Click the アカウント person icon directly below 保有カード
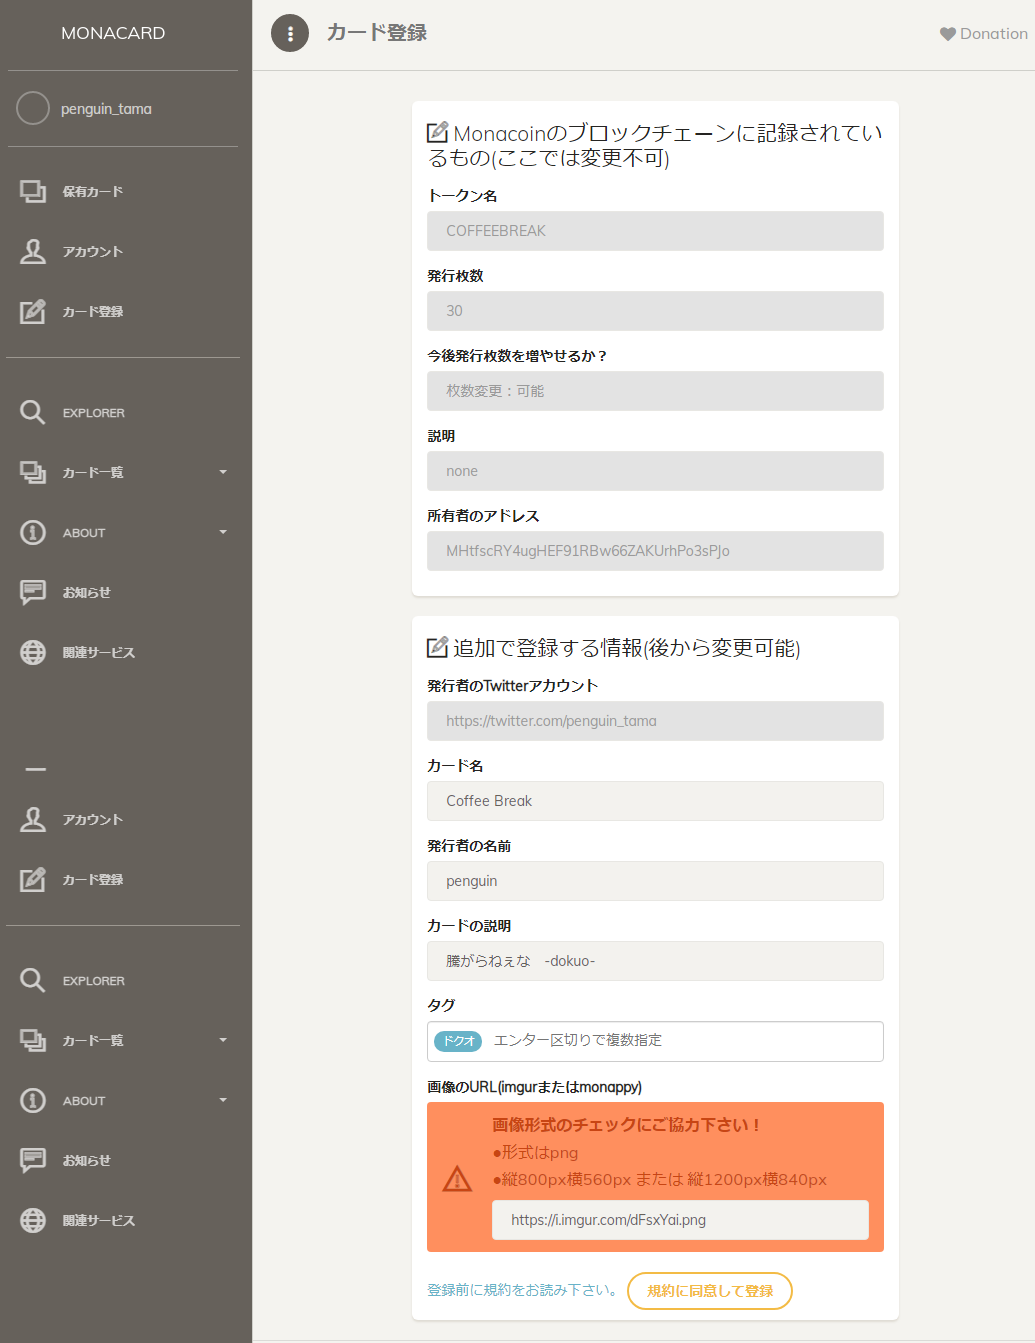This screenshot has width=1035, height=1343. (x=33, y=251)
